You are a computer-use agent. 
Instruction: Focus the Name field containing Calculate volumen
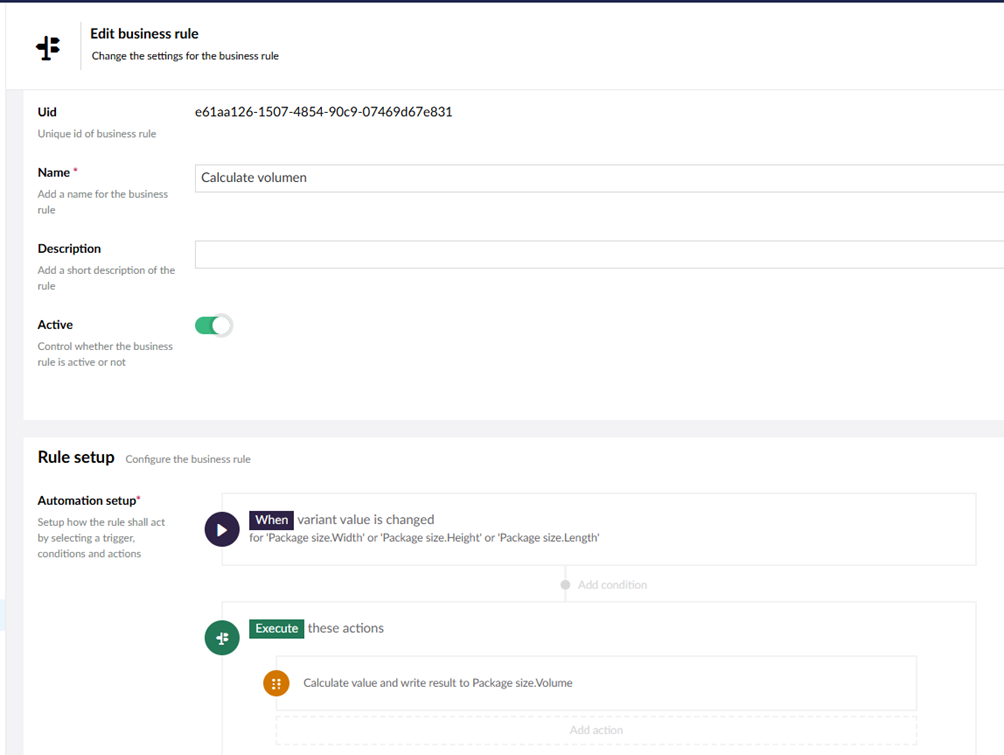tap(598, 178)
